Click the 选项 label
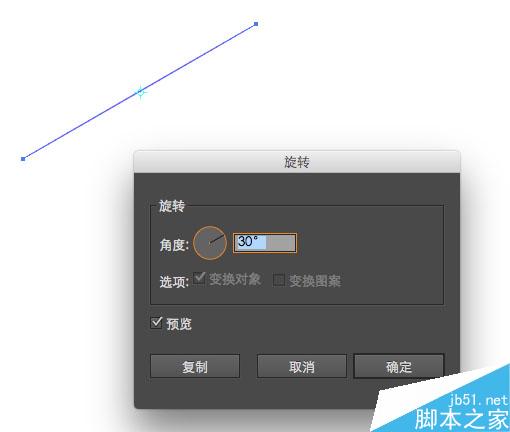 [x=174, y=282]
